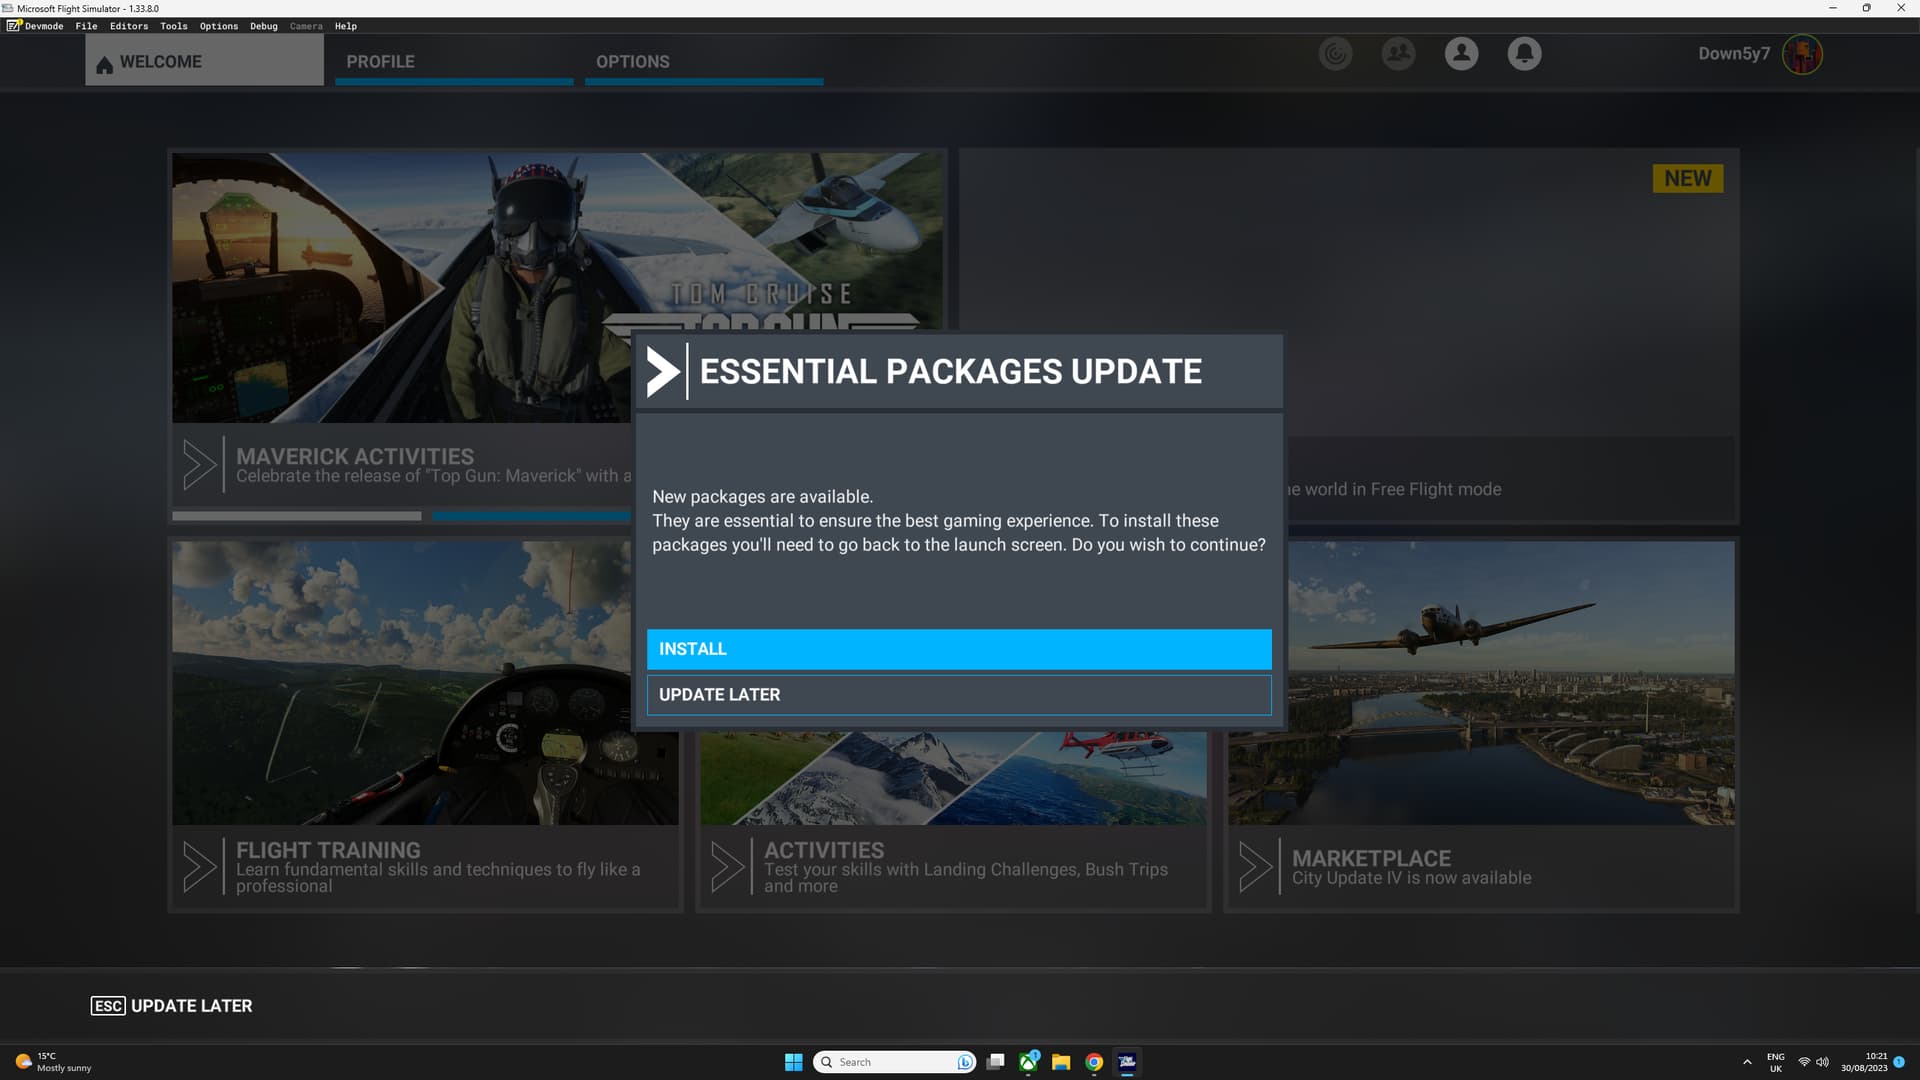This screenshot has width=1920, height=1080.
Task: Open the Xbox app on the taskbar
Action: pos(1028,1062)
